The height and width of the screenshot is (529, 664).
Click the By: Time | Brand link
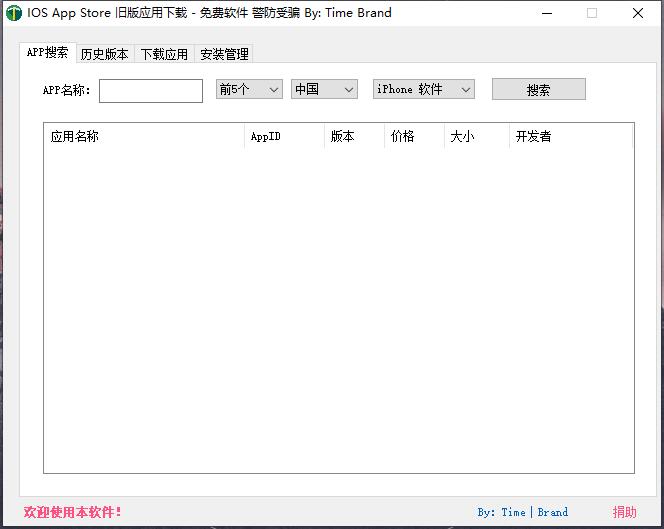point(522,512)
